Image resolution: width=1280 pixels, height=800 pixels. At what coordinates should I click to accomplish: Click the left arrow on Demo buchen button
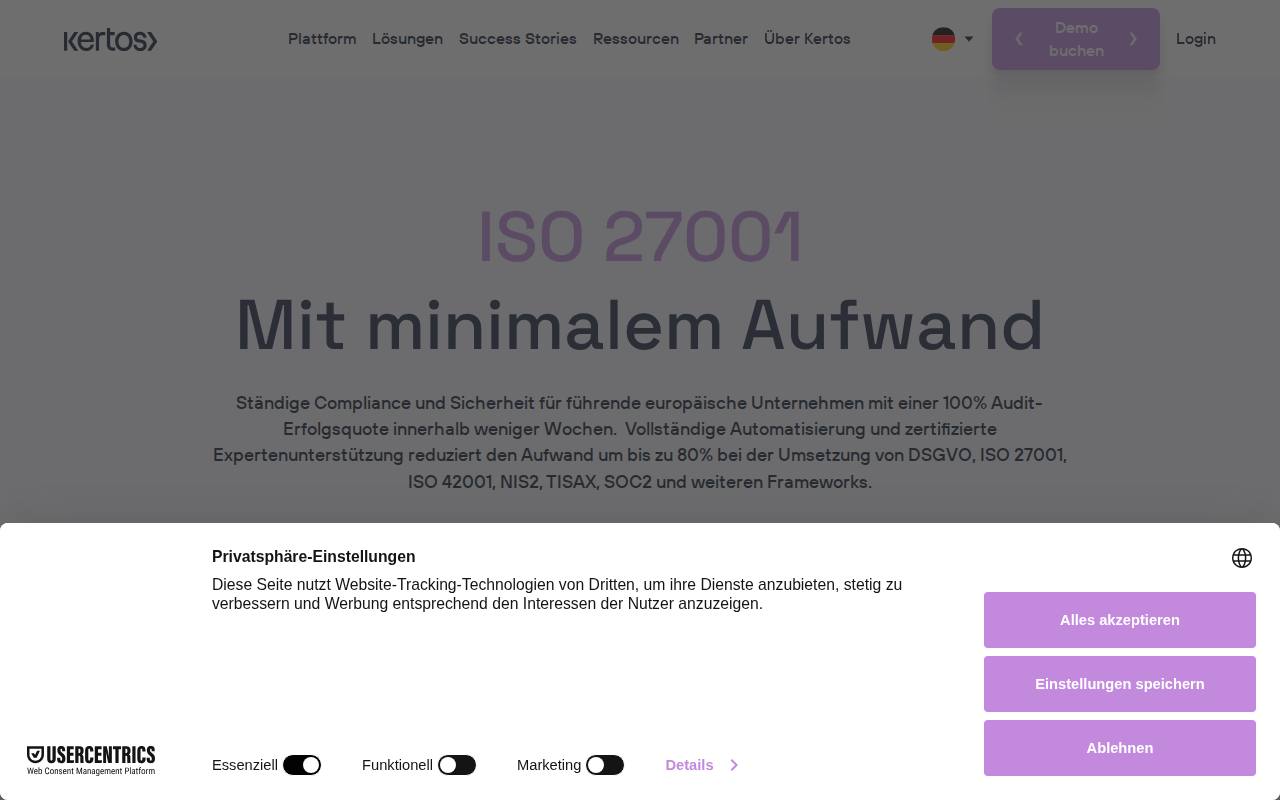tap(1019, 39)
